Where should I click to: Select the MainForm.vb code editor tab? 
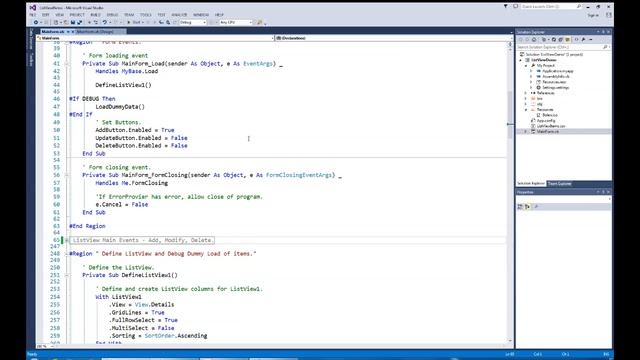[53, 32]
